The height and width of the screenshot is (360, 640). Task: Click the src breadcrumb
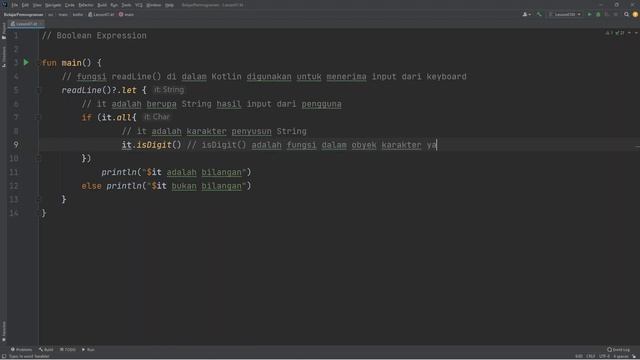51,15
